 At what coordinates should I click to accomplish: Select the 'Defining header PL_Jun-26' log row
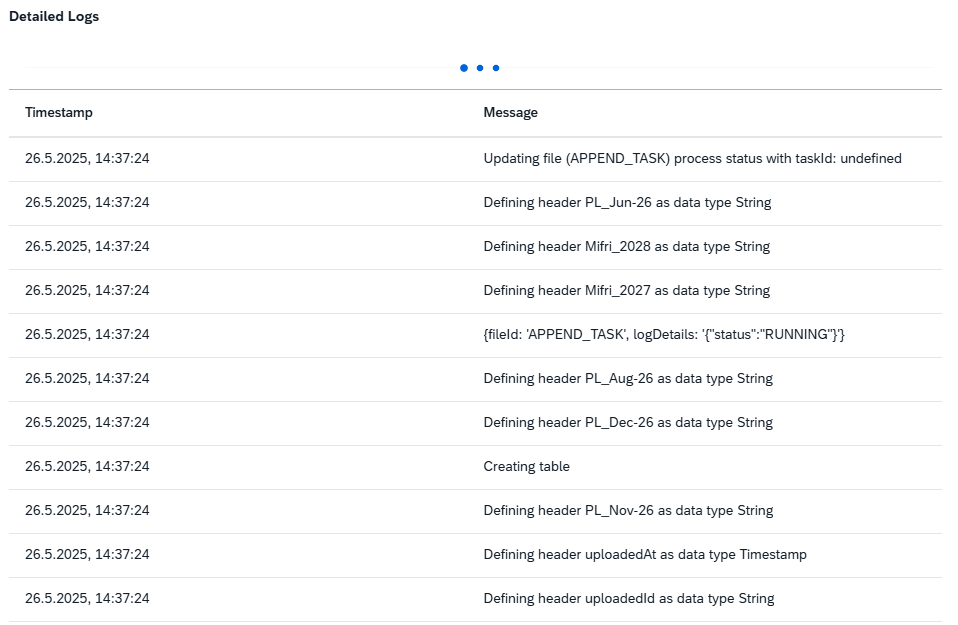tap(627, 203)
